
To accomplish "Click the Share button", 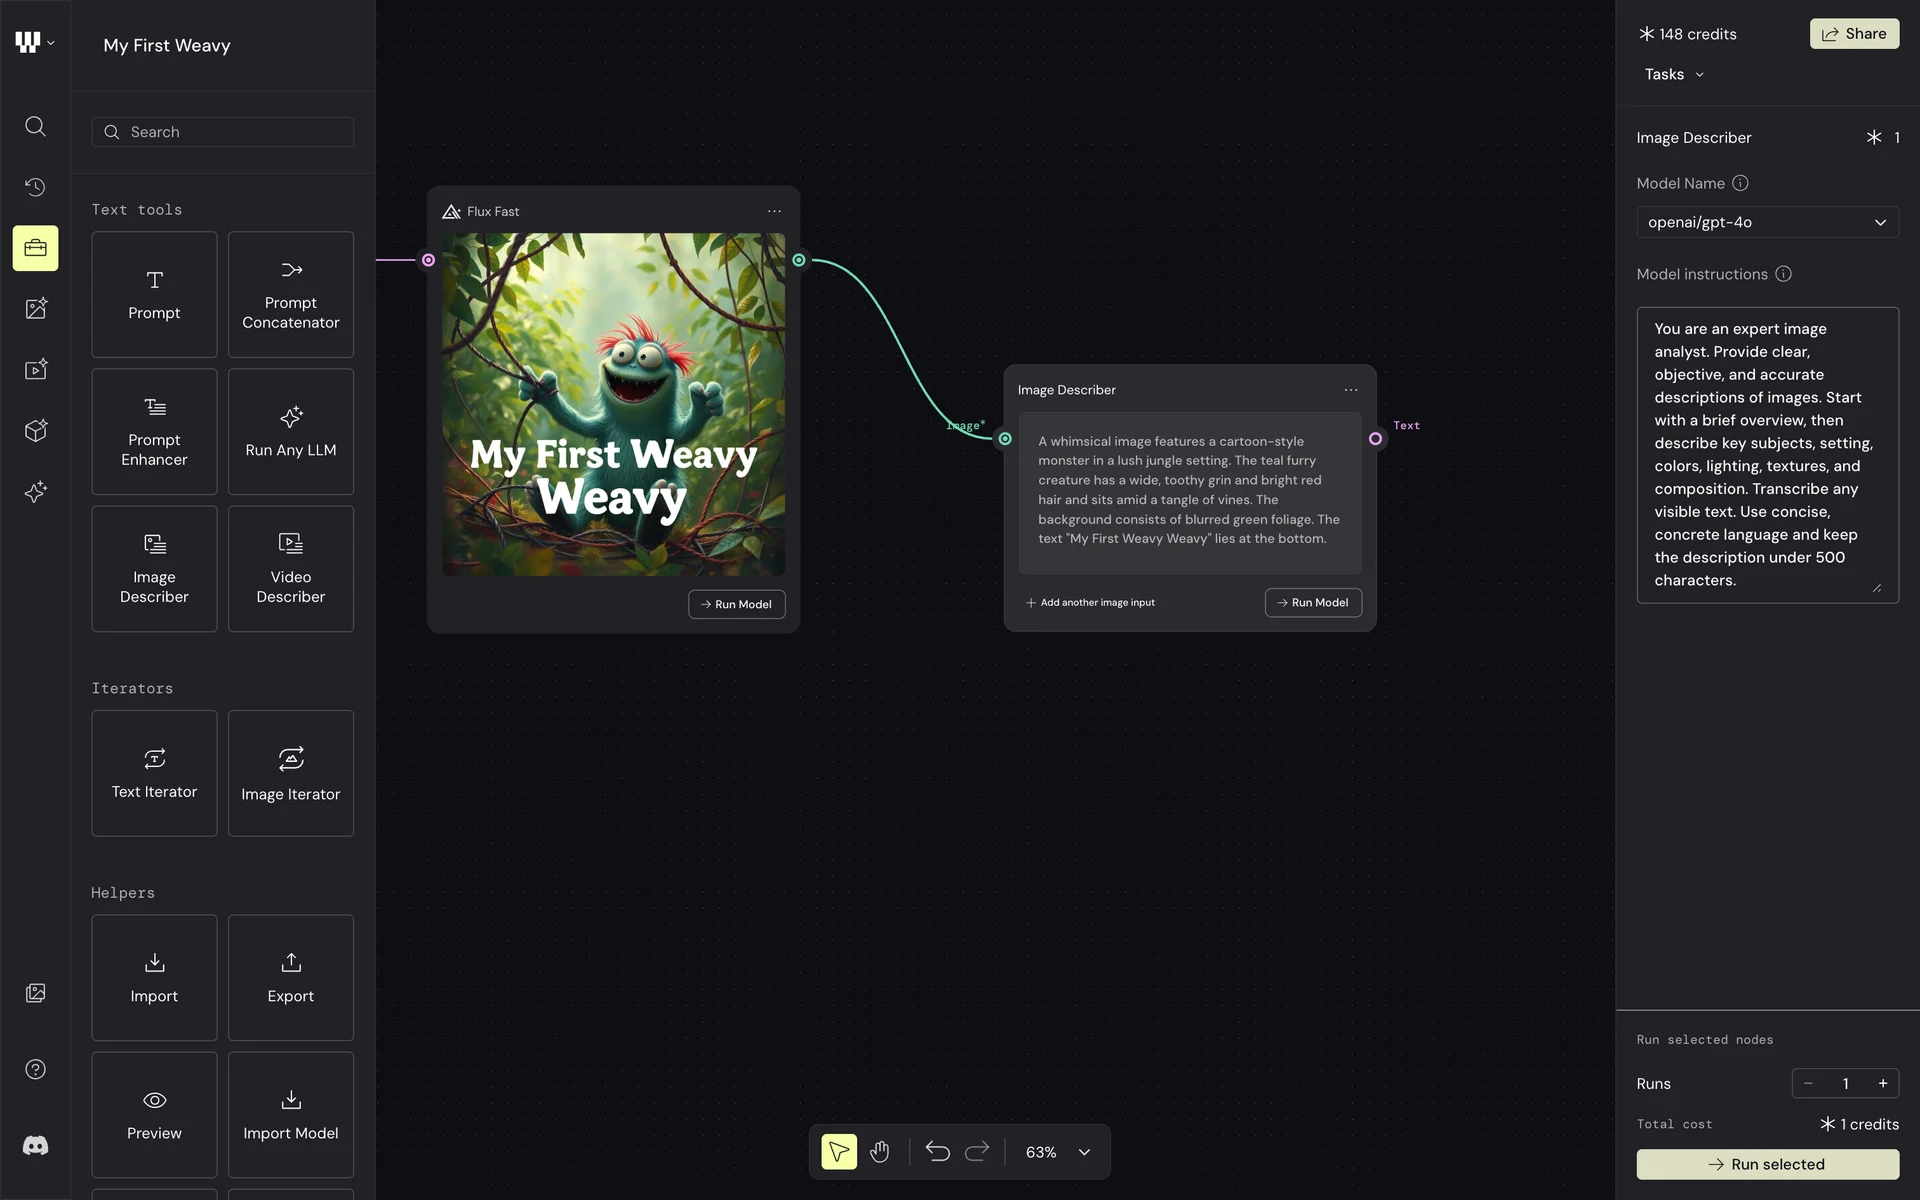I will 1853,34.
